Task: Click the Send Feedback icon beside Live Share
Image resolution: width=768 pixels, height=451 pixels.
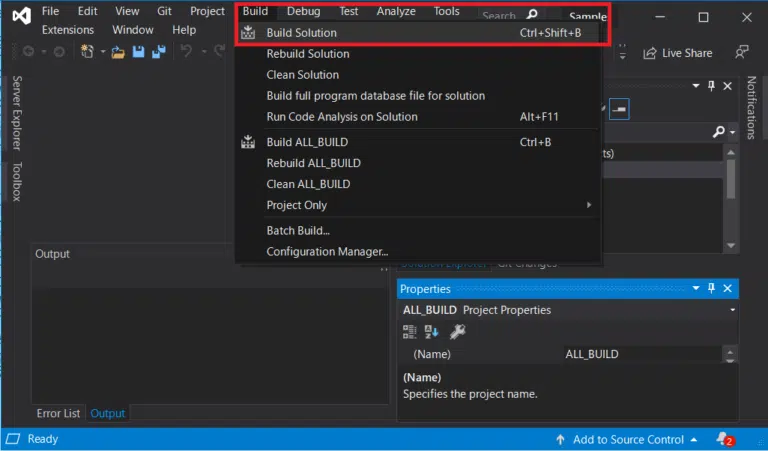Action: pyautogui.click(x=741, y=52)
